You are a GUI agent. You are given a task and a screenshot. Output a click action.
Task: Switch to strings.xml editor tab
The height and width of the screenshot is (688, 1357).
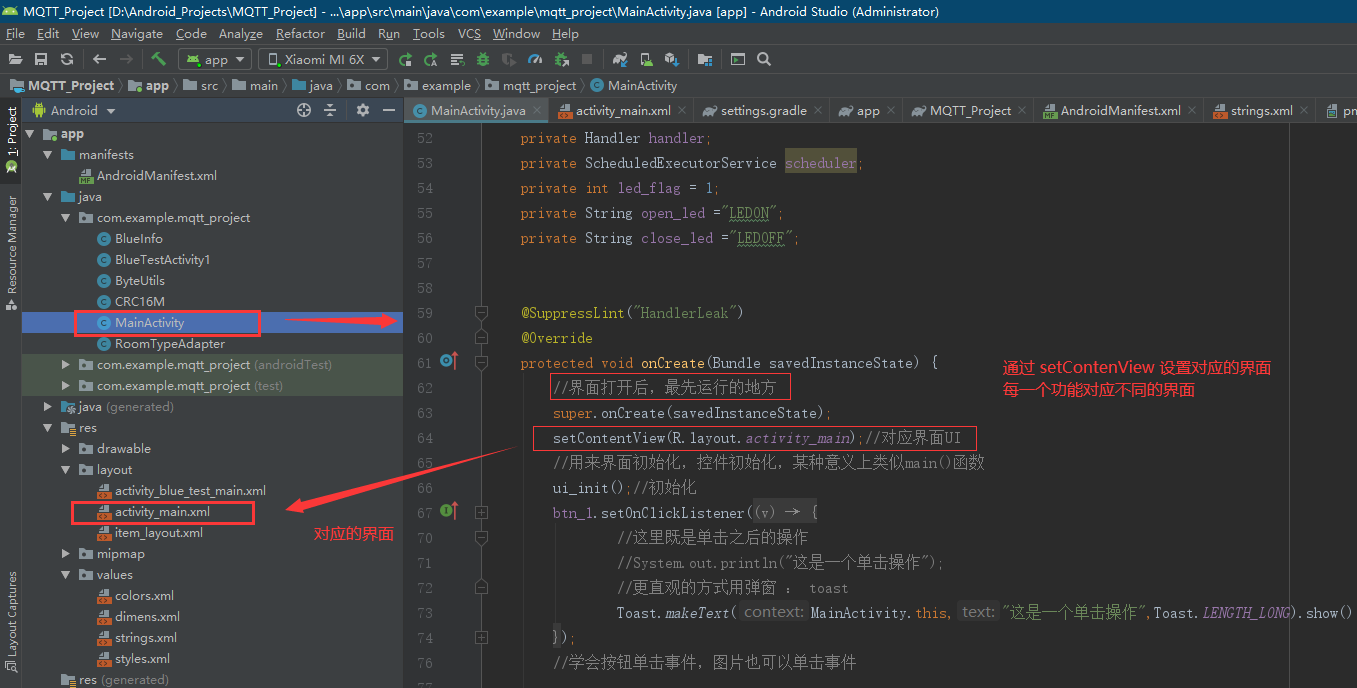[1261, 111]
